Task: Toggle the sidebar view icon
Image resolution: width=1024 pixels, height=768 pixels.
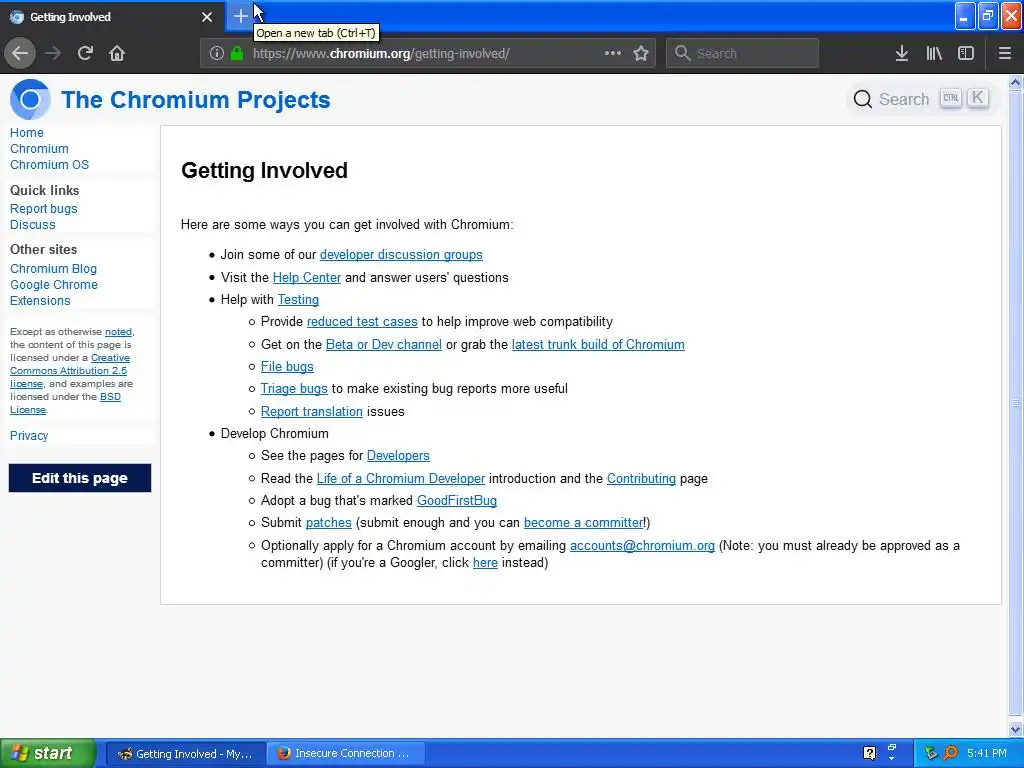Action: (x=966, y=53)
